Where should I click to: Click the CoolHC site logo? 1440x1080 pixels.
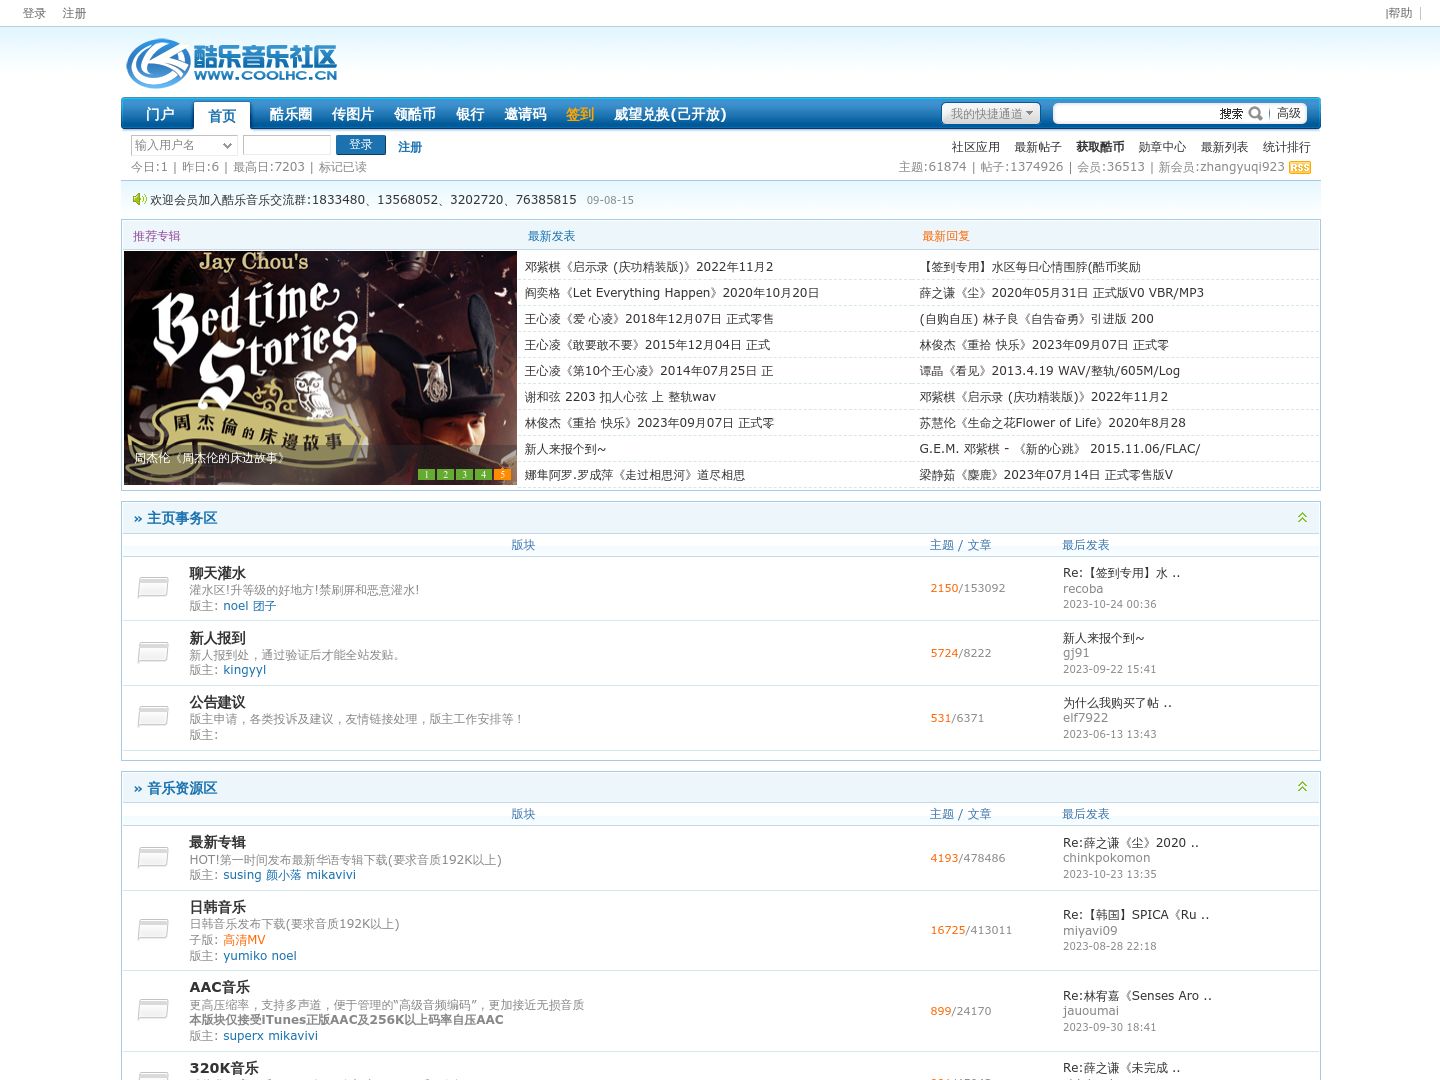[x=232, y=63]
